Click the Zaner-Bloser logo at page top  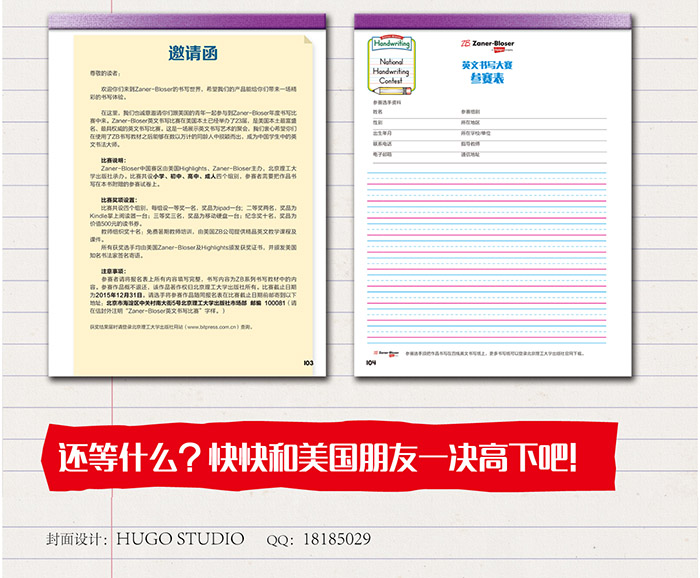click(x=488, y=45)
